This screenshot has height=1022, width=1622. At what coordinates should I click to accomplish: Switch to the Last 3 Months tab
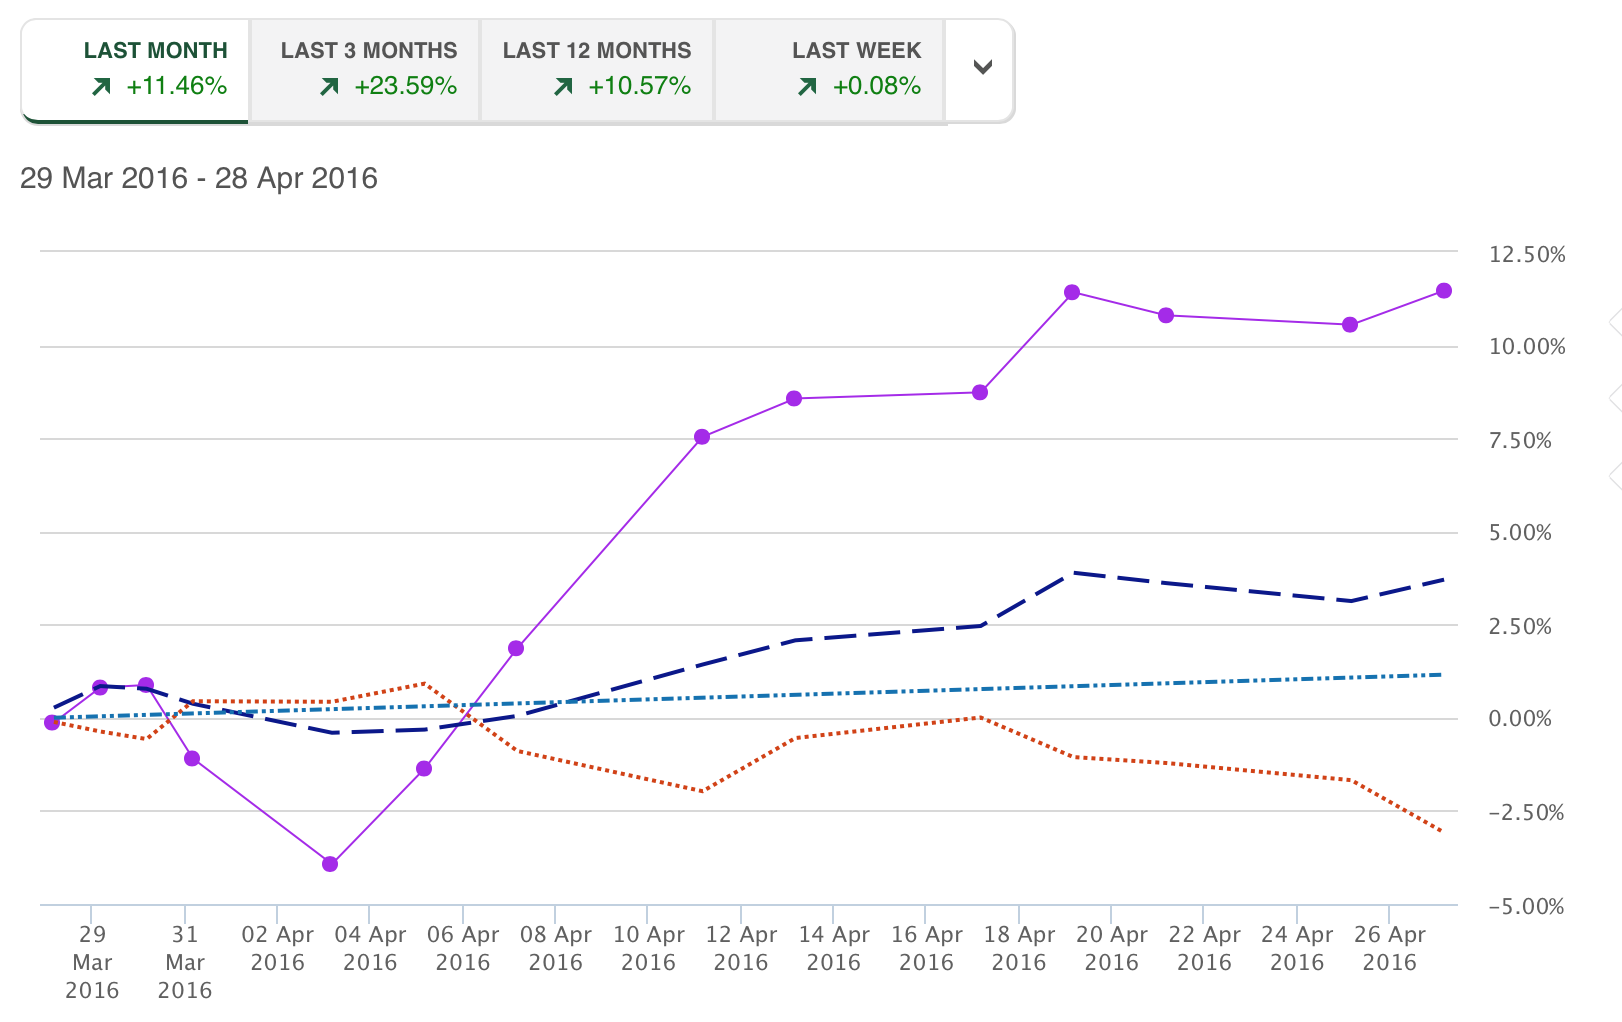366,68
